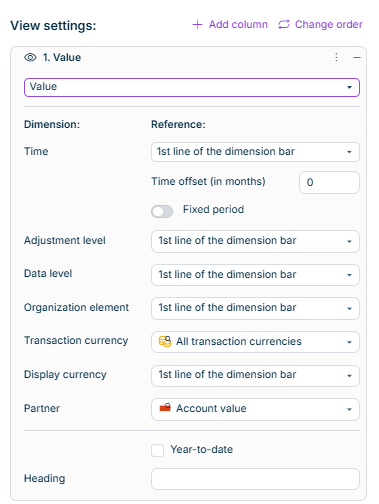Click the 1. Value column title
Screen dimensions: 379x504
[62, 58]
